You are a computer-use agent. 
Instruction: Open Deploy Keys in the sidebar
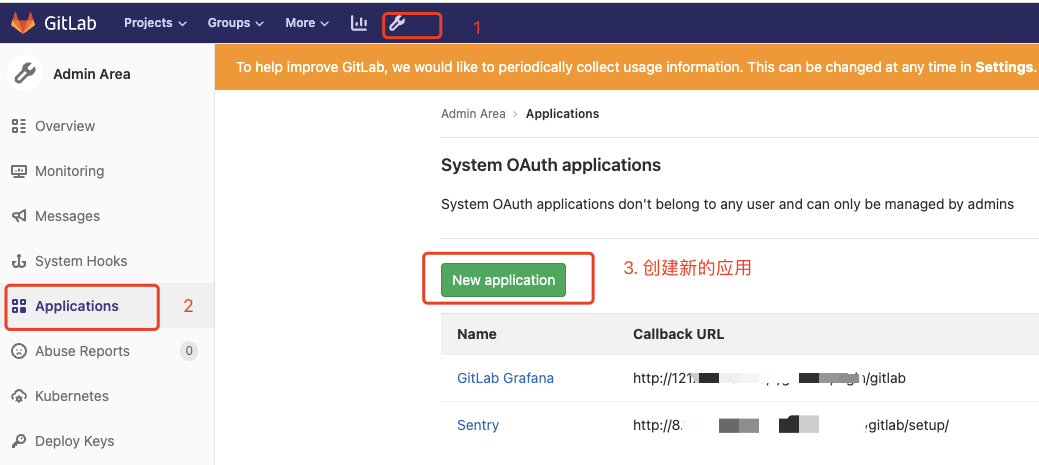click(74, 441)
